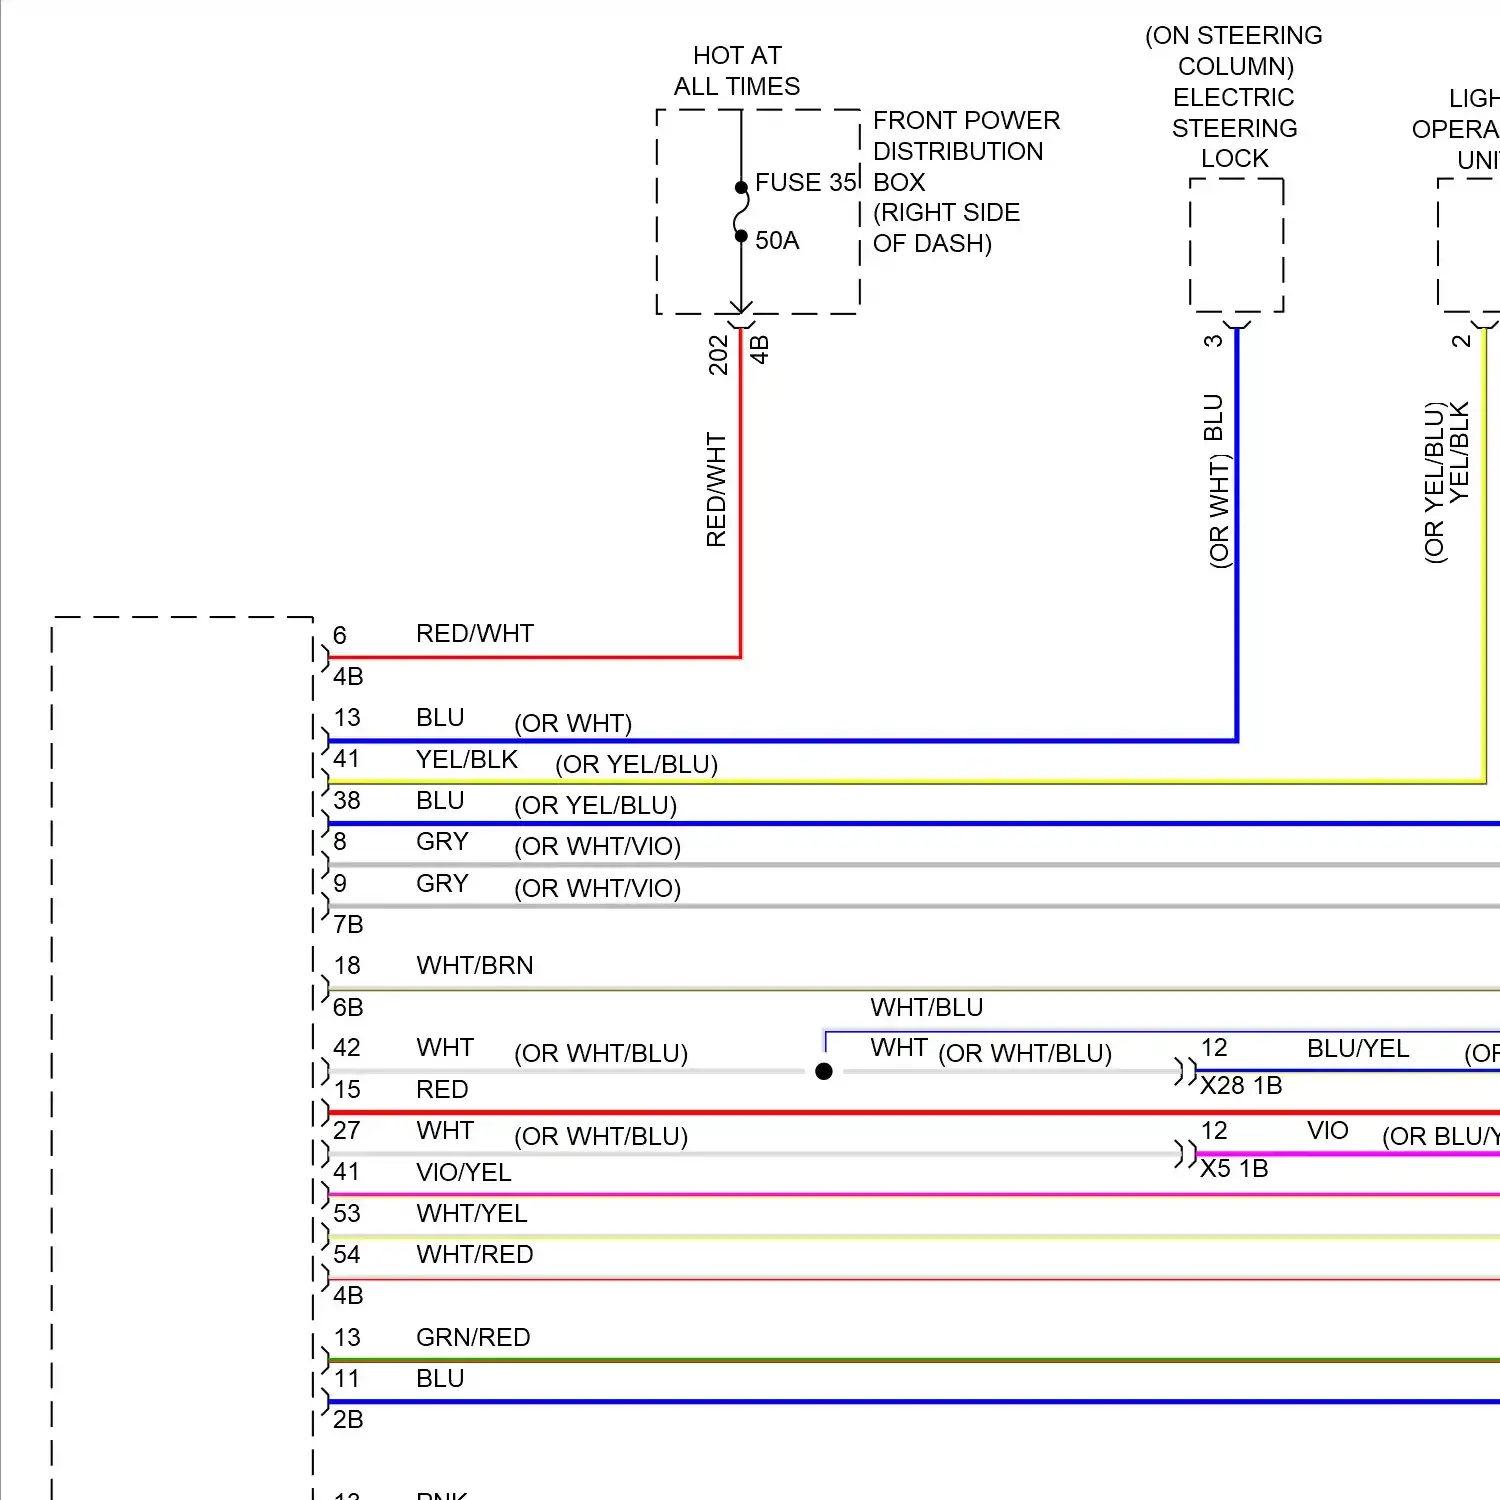
Task: Select the vertical 'YEL/BLK' wire label
Action: (1459, 452)
